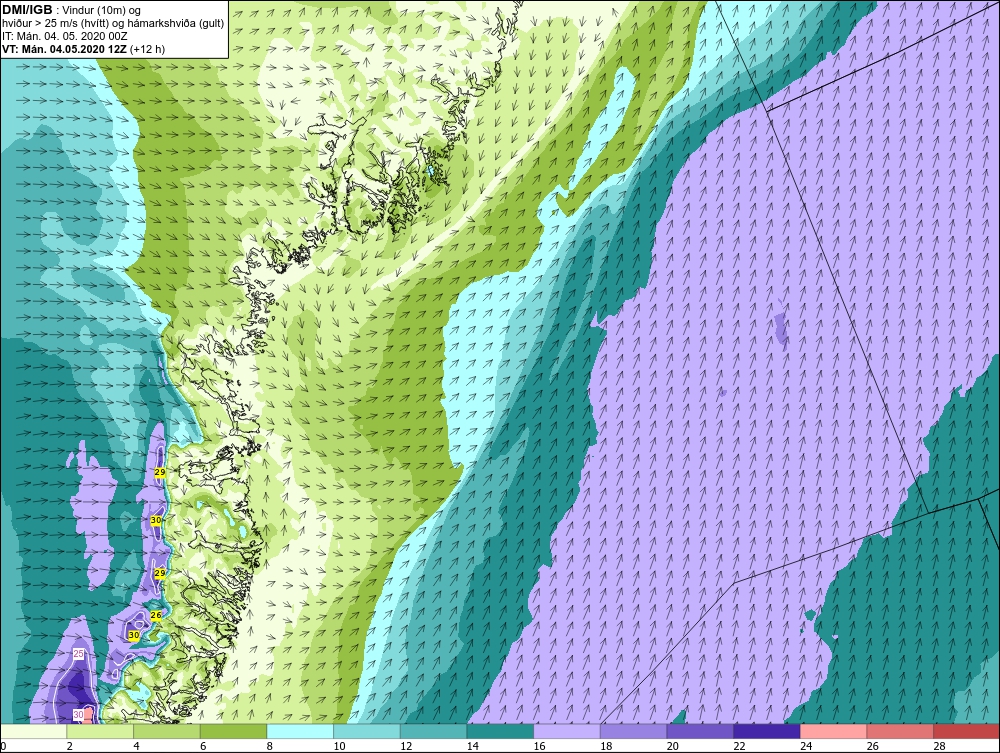Select the lavender 16–18 m/s legend swatch
1000x753 pixels.
coord(566,731)
